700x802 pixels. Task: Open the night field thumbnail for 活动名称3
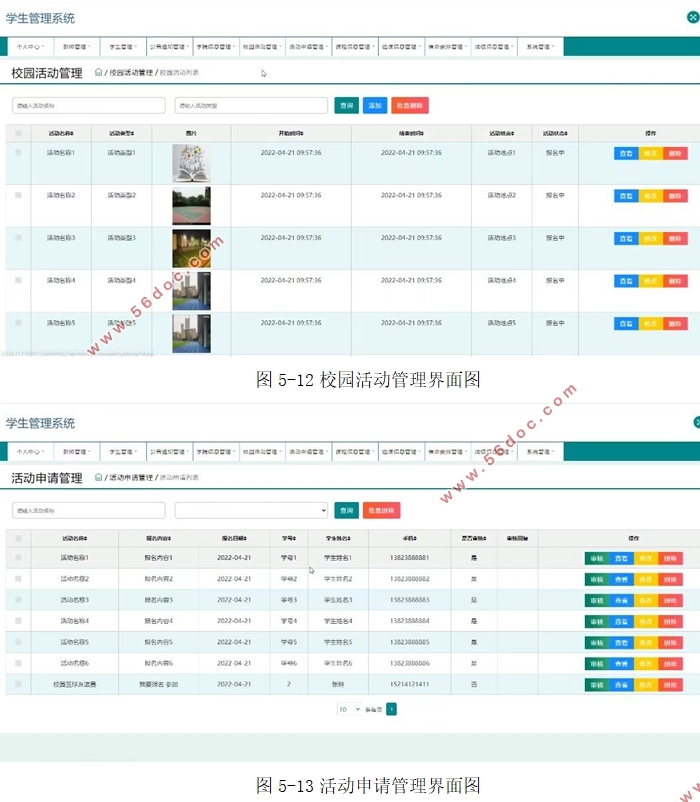(x=191, y=249)
